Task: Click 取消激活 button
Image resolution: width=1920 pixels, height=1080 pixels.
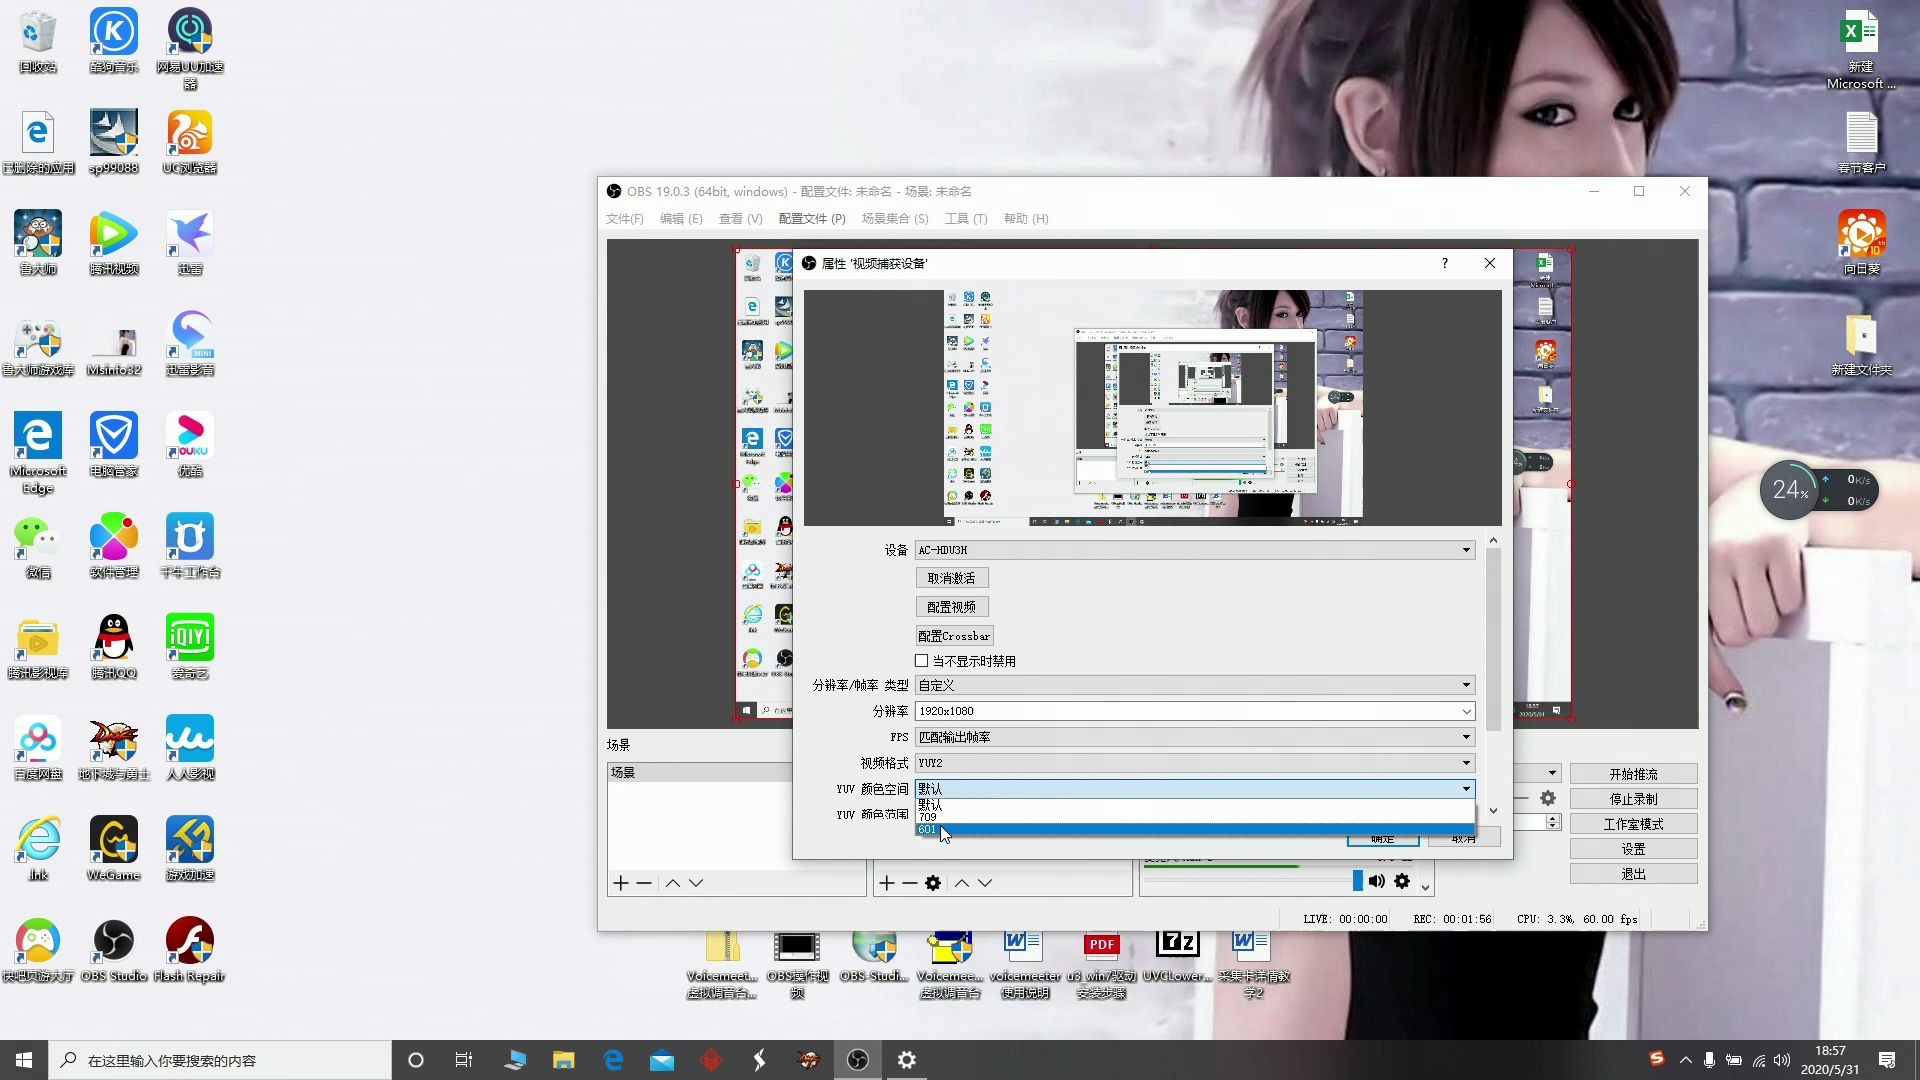Action: pyautogui.click(x=951, y=578)
